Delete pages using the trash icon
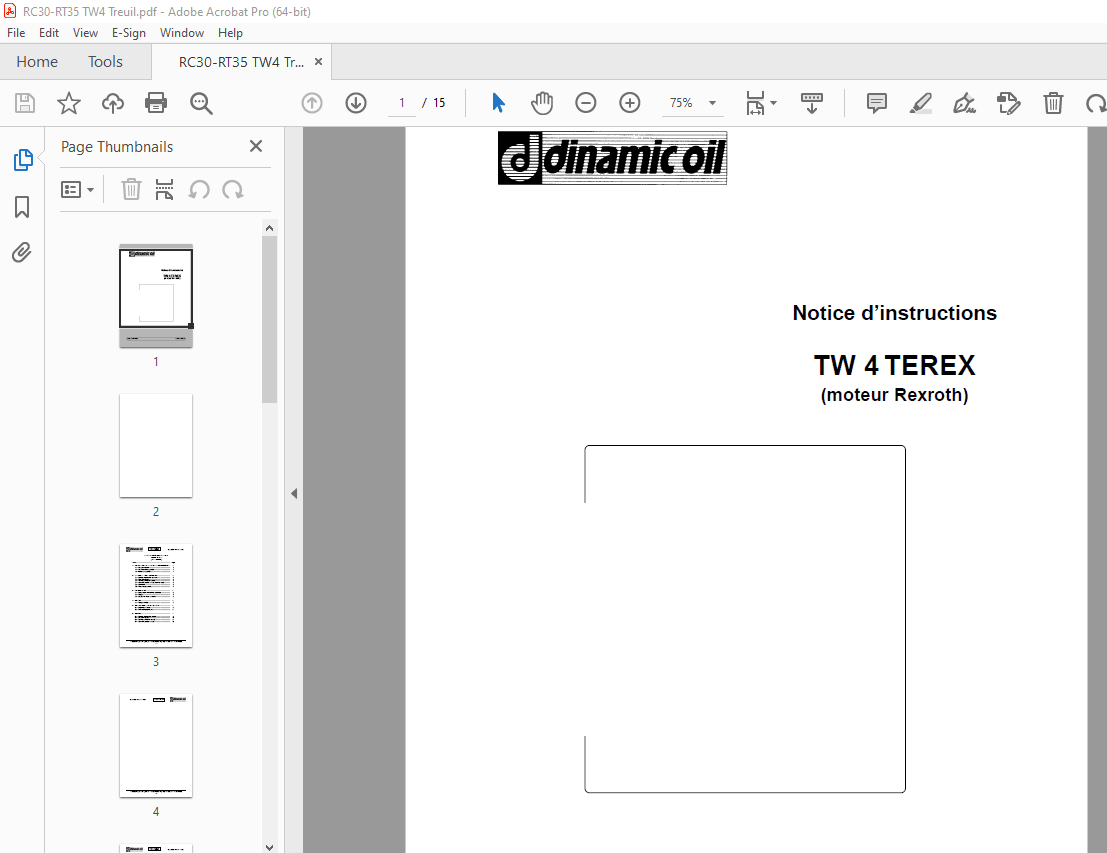 (x=131, y=189)
